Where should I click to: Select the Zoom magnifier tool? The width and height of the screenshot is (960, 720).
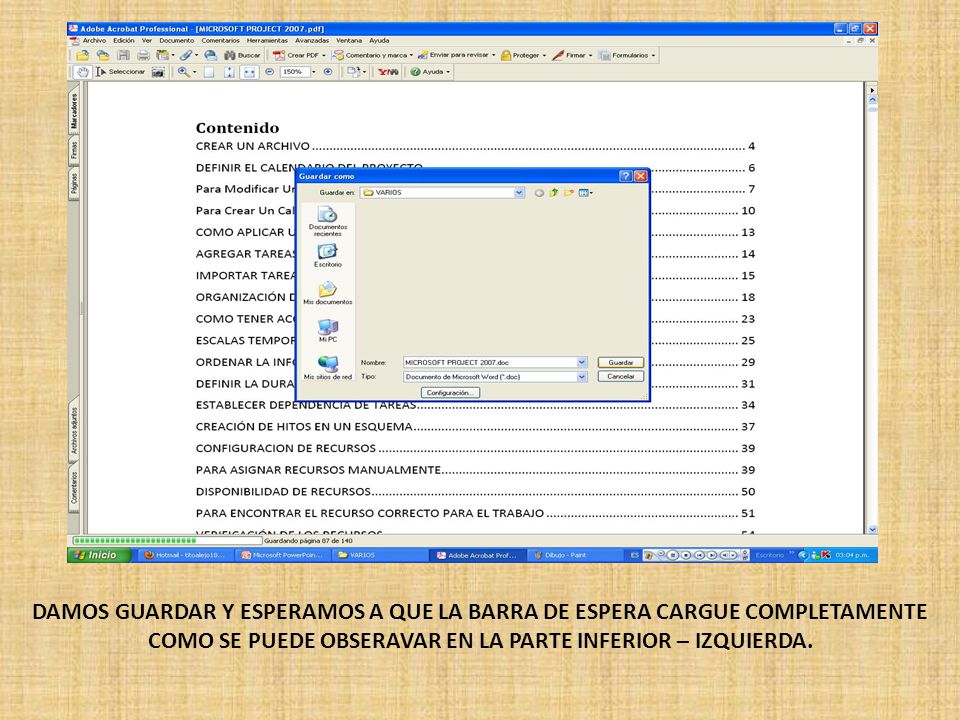183,72
